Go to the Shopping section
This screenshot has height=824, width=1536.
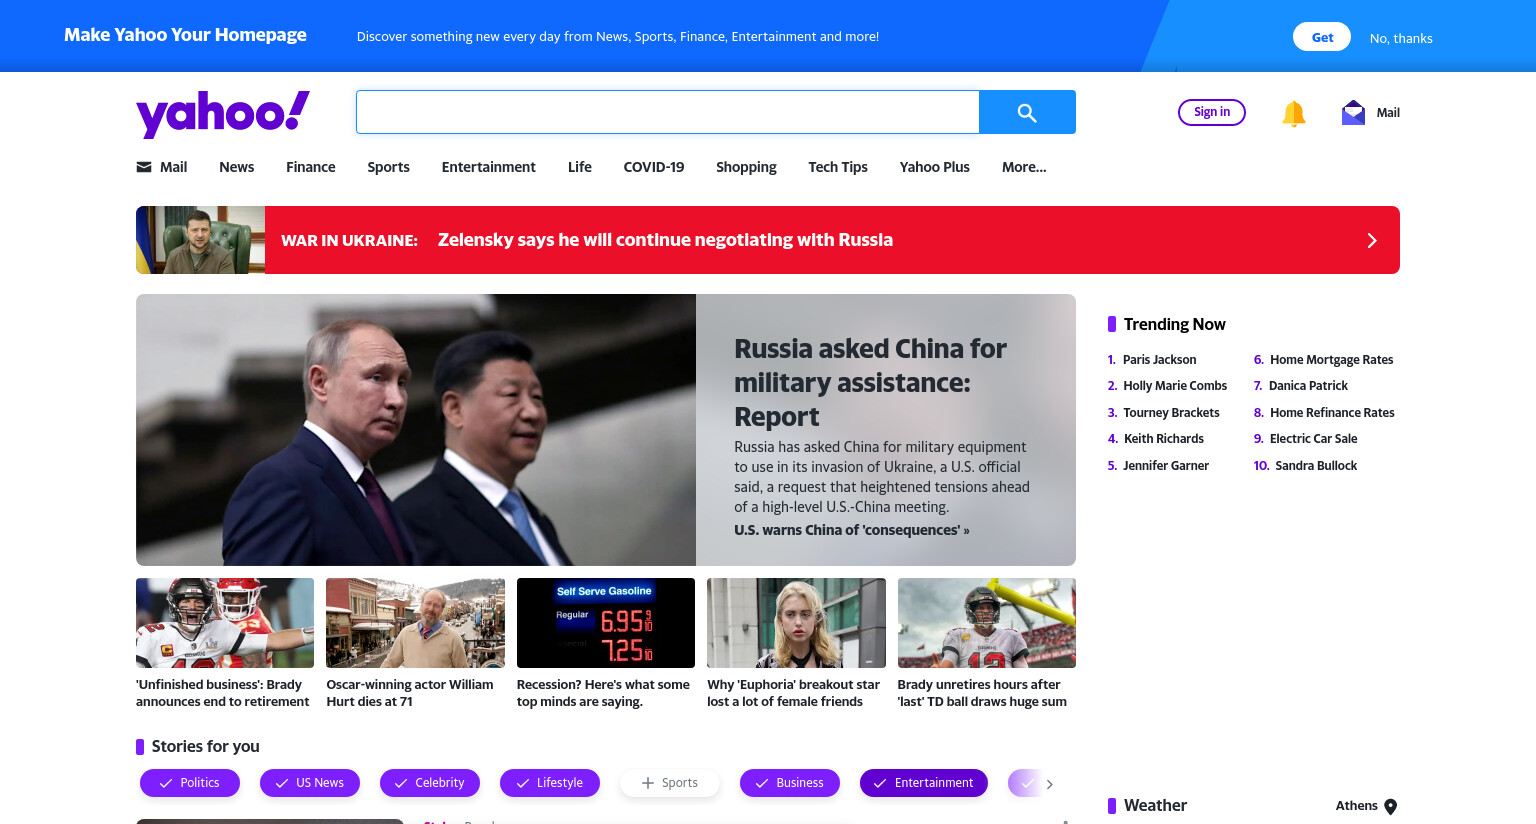coord(746,167)
